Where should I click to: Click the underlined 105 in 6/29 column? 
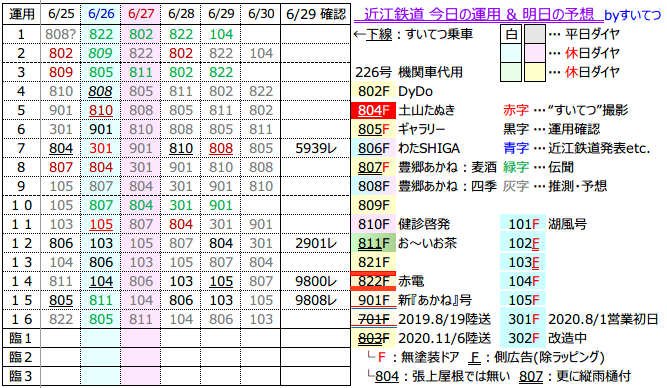pyautogui.click(x=221, y=281)
